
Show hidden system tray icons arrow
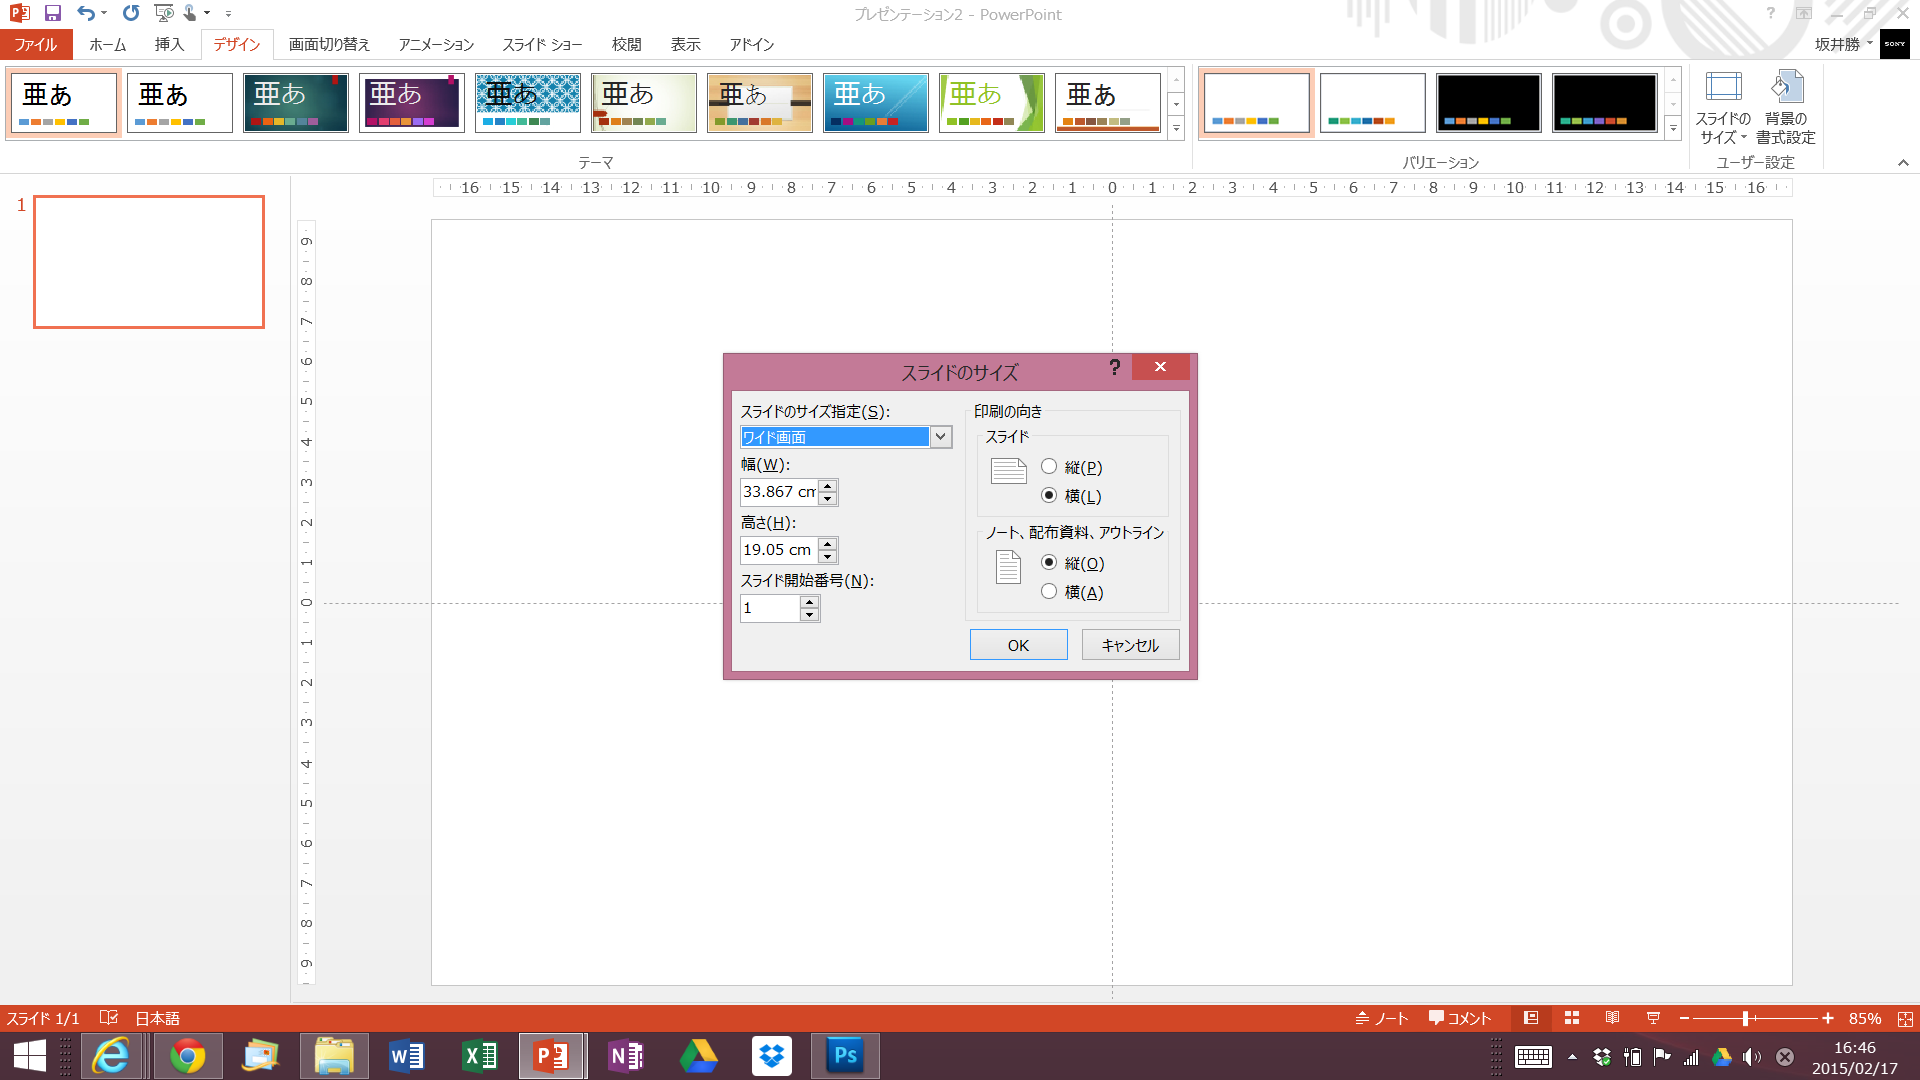(1572, 1056)
